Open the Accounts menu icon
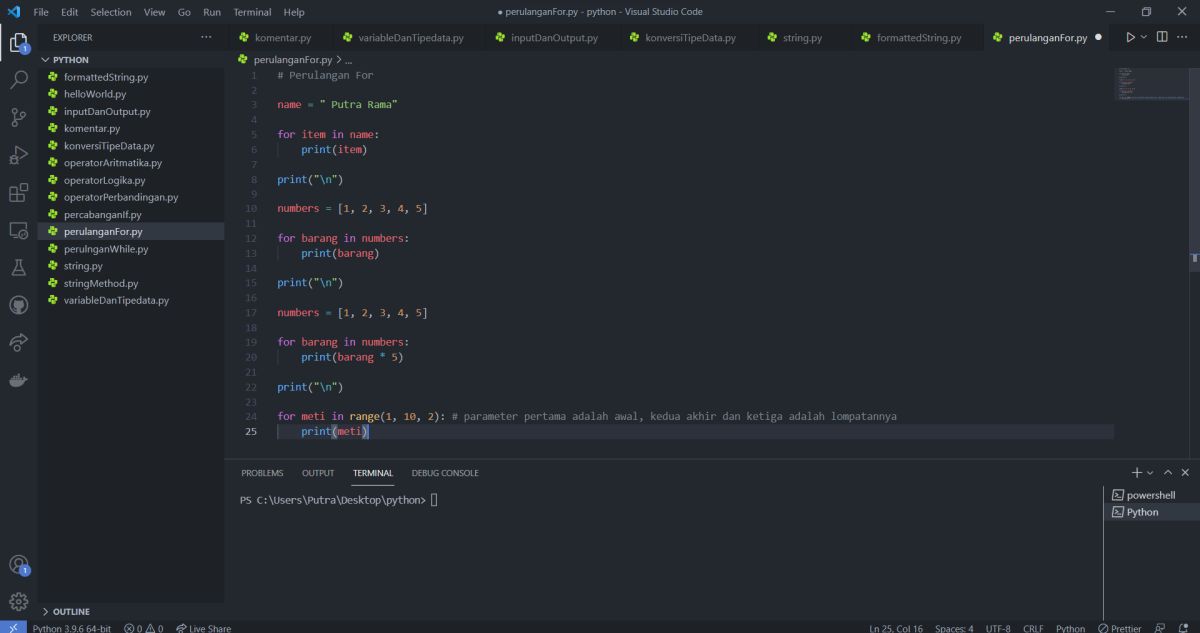This screenshot has width=1200, height=633. tap(18, 565)
